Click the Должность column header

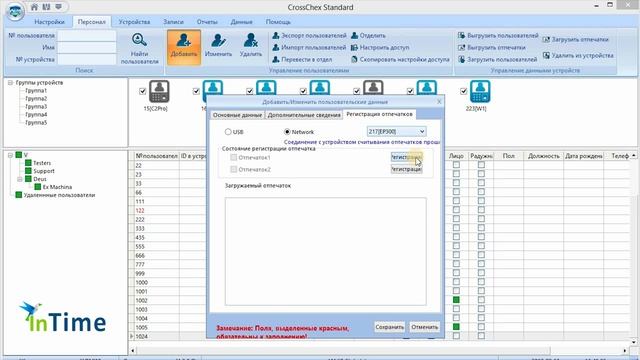543,156
